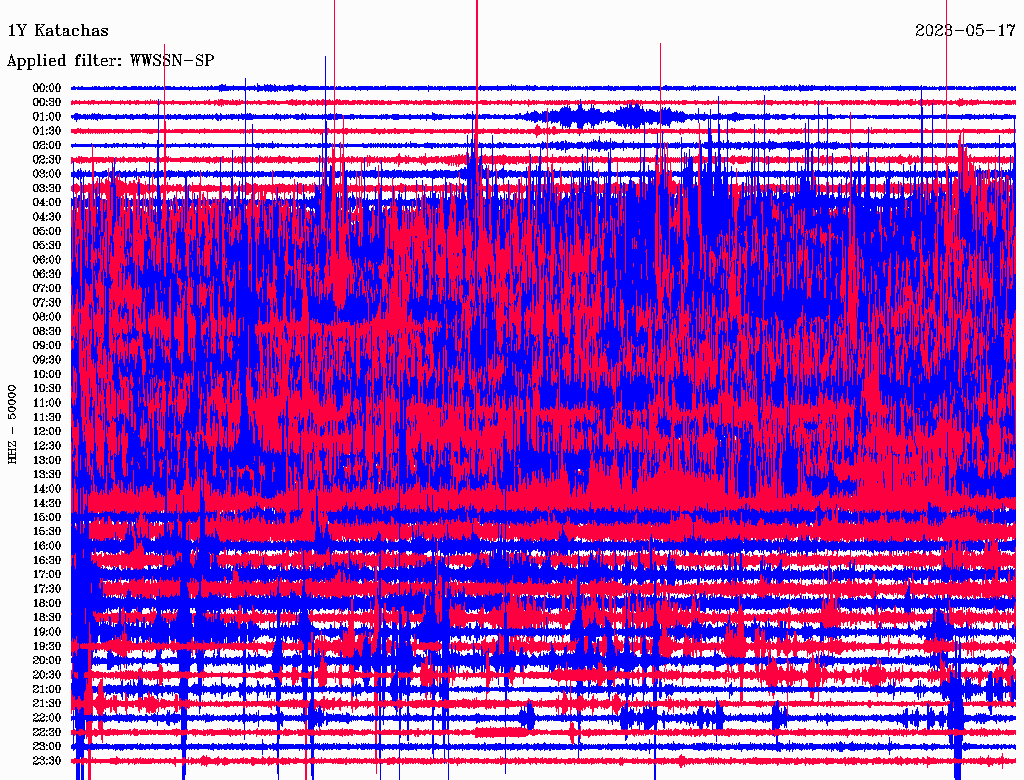
Task: Select the 23:00 time label
Action: click(x=47, y=746)
